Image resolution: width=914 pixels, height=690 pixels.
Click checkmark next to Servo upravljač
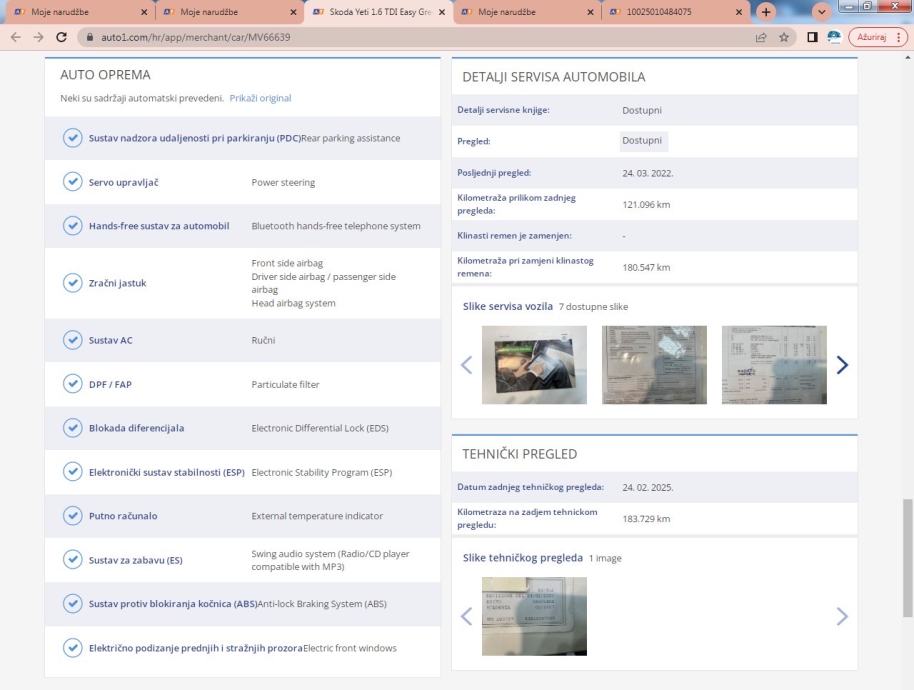coord(72,182)
